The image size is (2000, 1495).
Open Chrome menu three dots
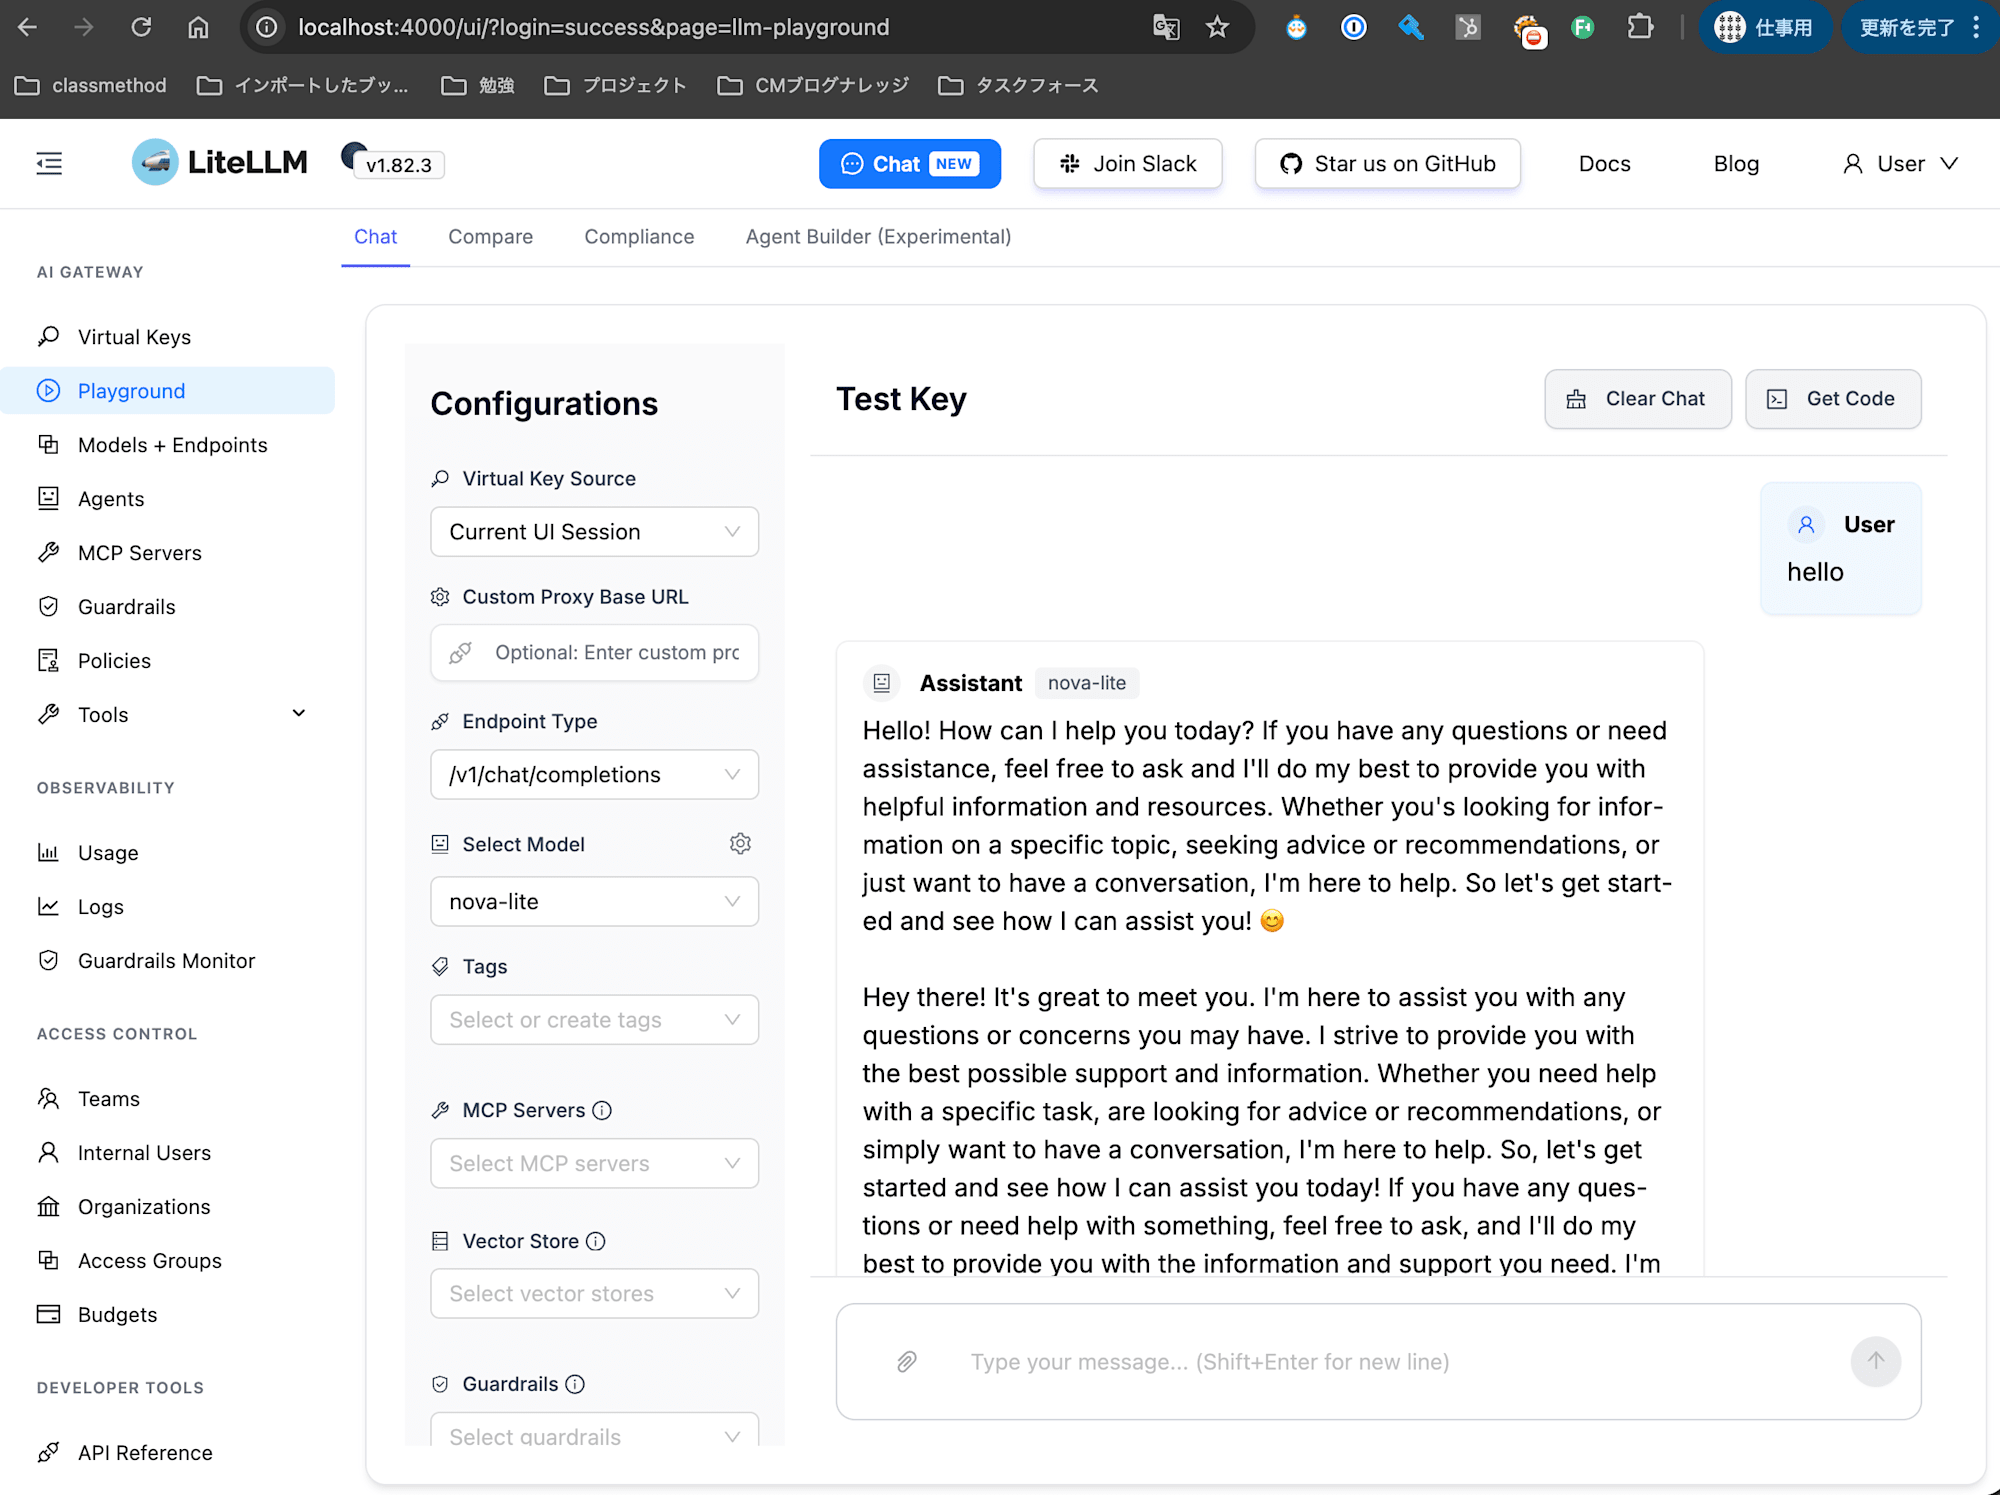point(1976,27)
